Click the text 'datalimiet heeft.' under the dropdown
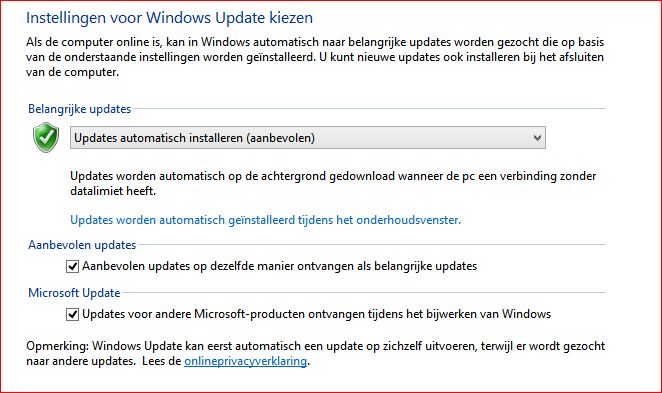Viewport: 662px width, 393px height. 113,191
